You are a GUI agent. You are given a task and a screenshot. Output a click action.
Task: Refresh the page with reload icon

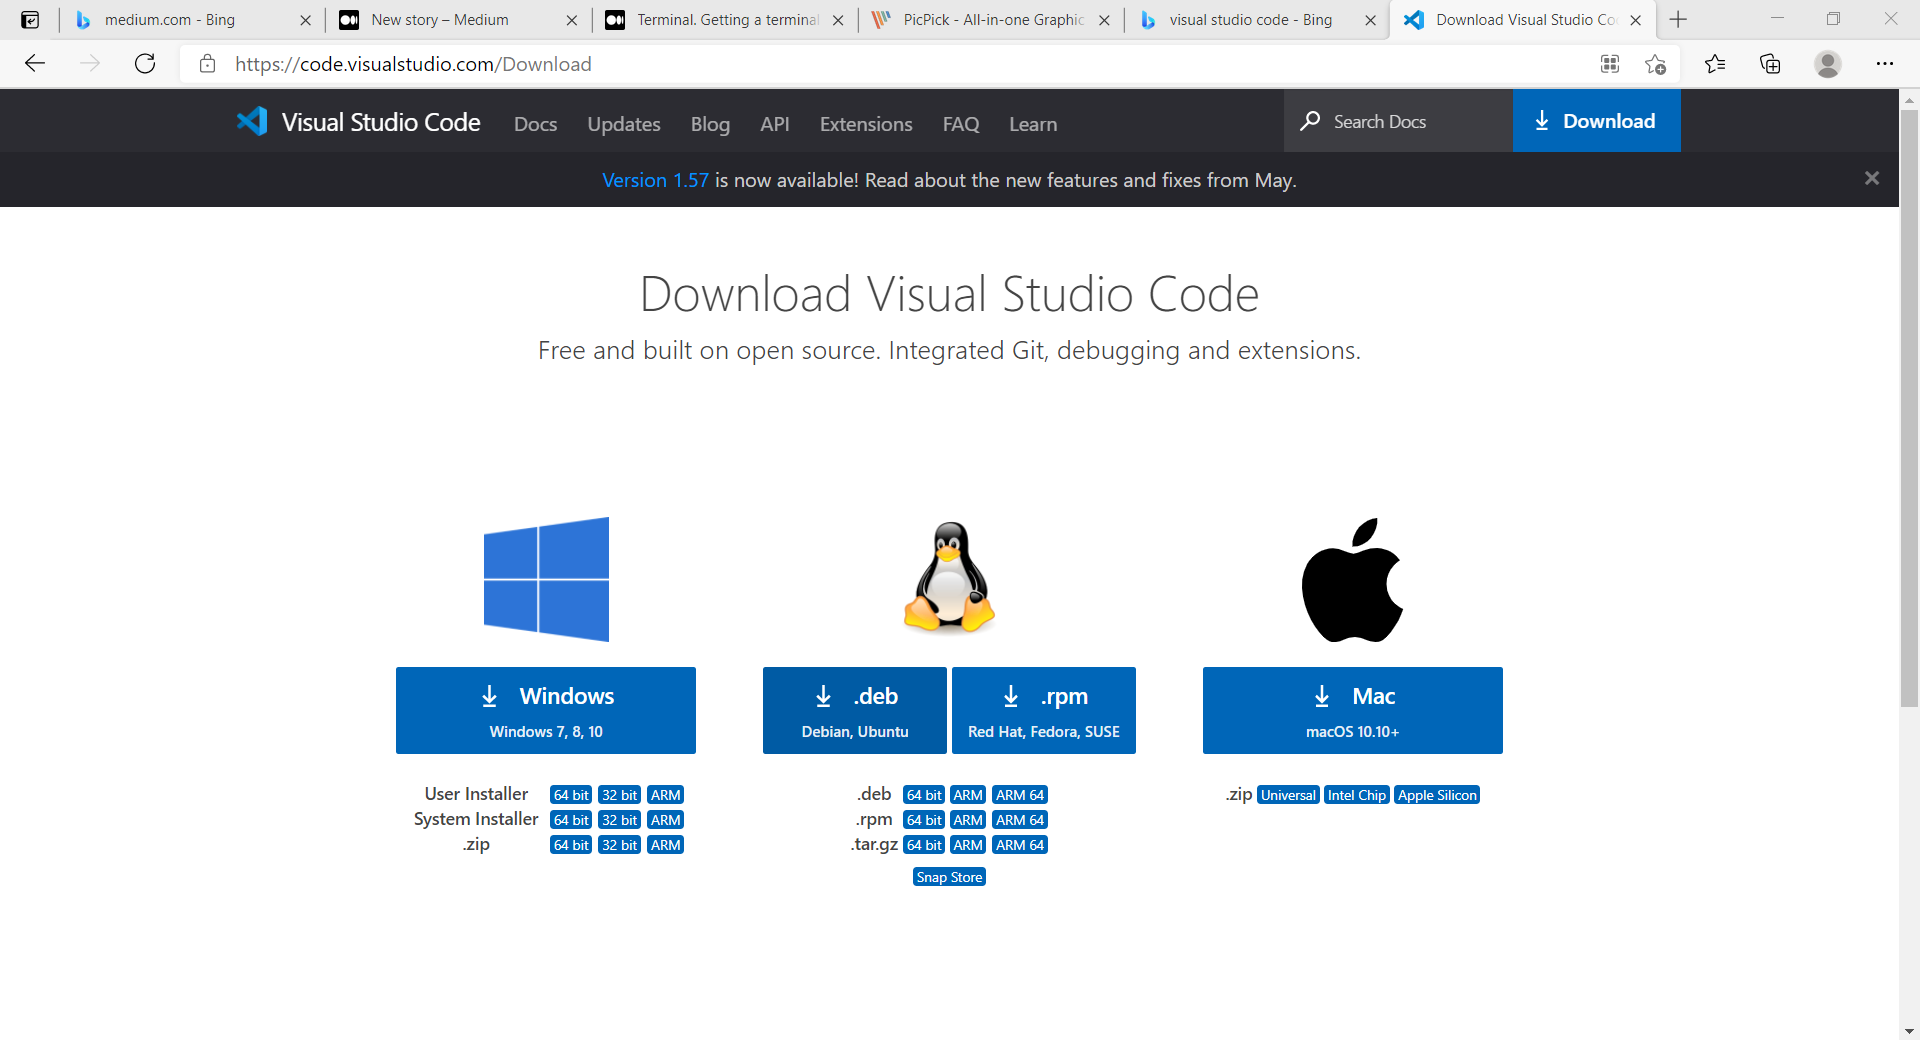click(x=145, y=64)
